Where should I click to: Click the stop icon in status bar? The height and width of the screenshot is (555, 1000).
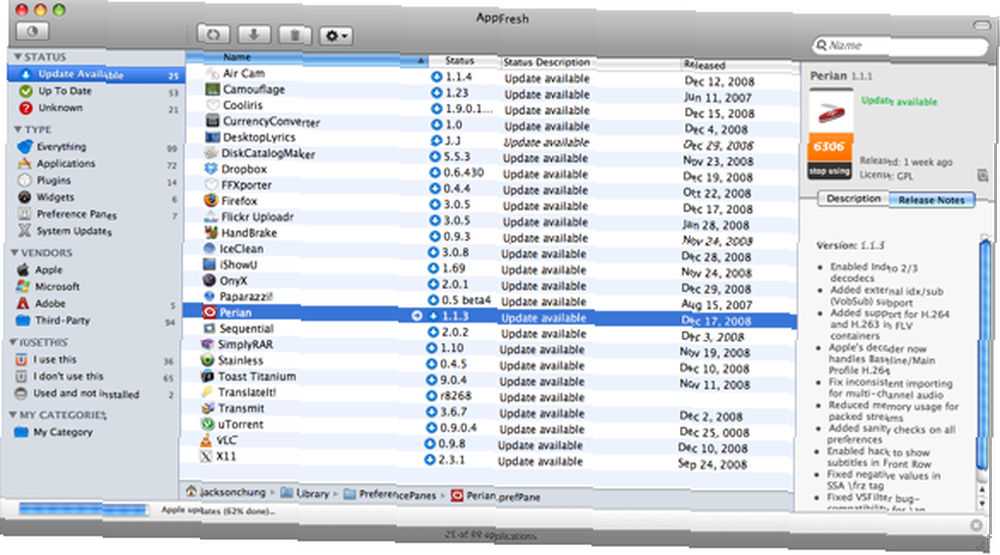pos(976,525)
